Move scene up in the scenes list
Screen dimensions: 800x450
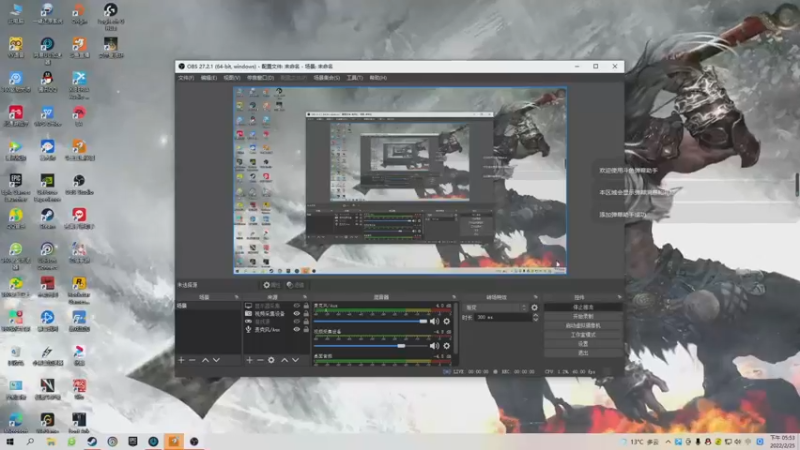pos(205,360)
